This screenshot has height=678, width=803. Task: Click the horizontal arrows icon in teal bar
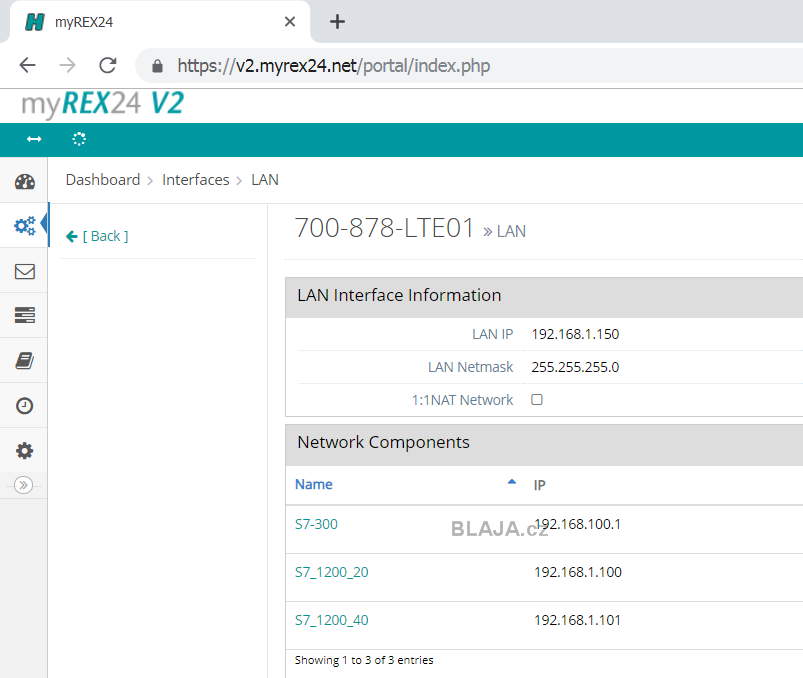[34, 139]
